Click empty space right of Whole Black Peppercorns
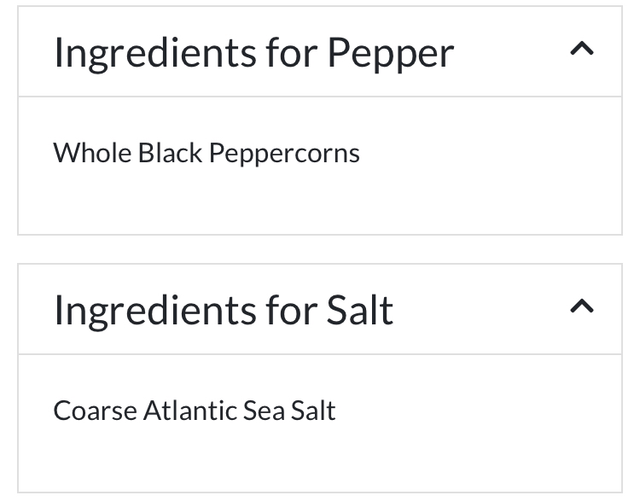Screen dimensions: 640x502 point(490,153)
